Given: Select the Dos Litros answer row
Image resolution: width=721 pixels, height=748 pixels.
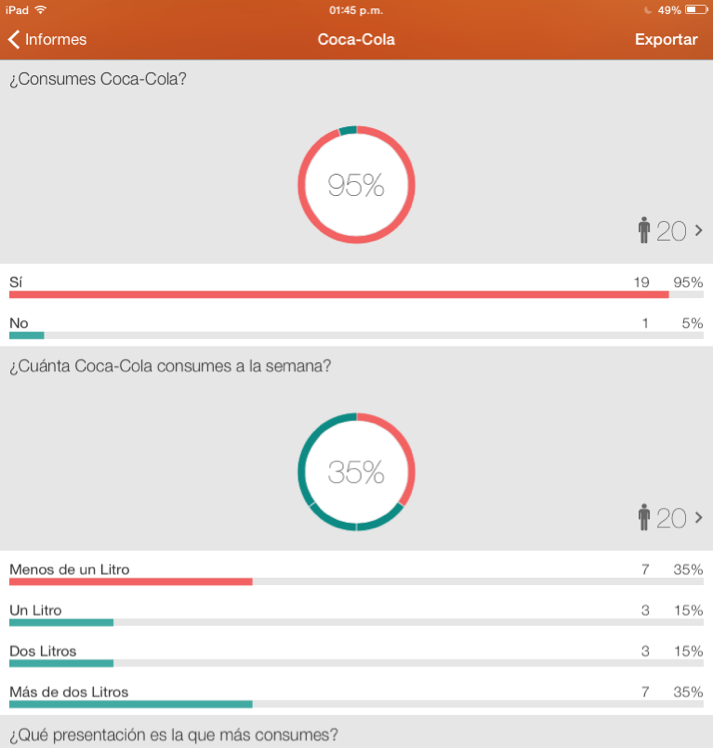Looking at the screenshot, I should point(356,655).
